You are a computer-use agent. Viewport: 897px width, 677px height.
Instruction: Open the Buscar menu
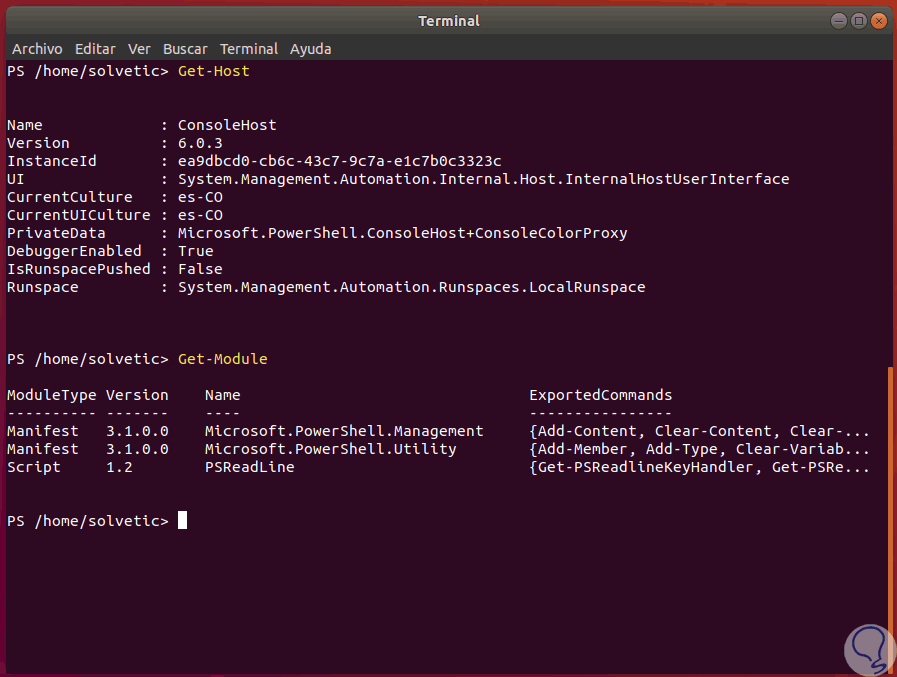click(185, 49)
